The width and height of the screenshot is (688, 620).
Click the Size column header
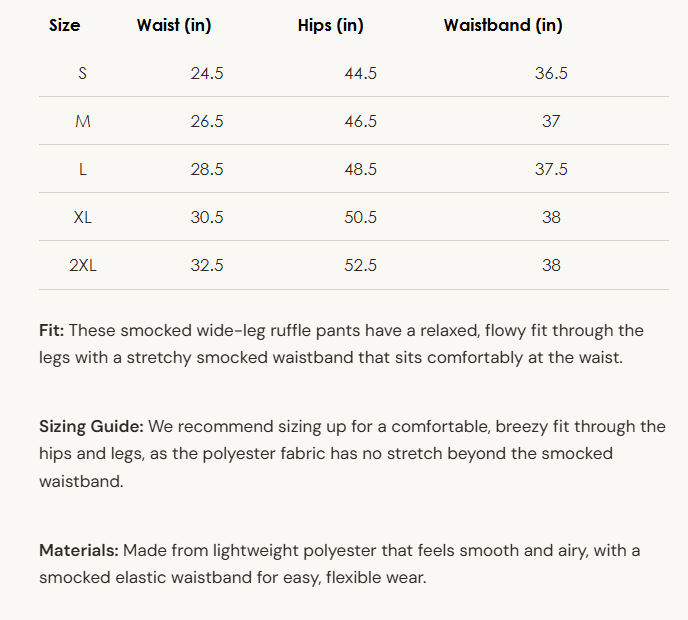(64, 25)
